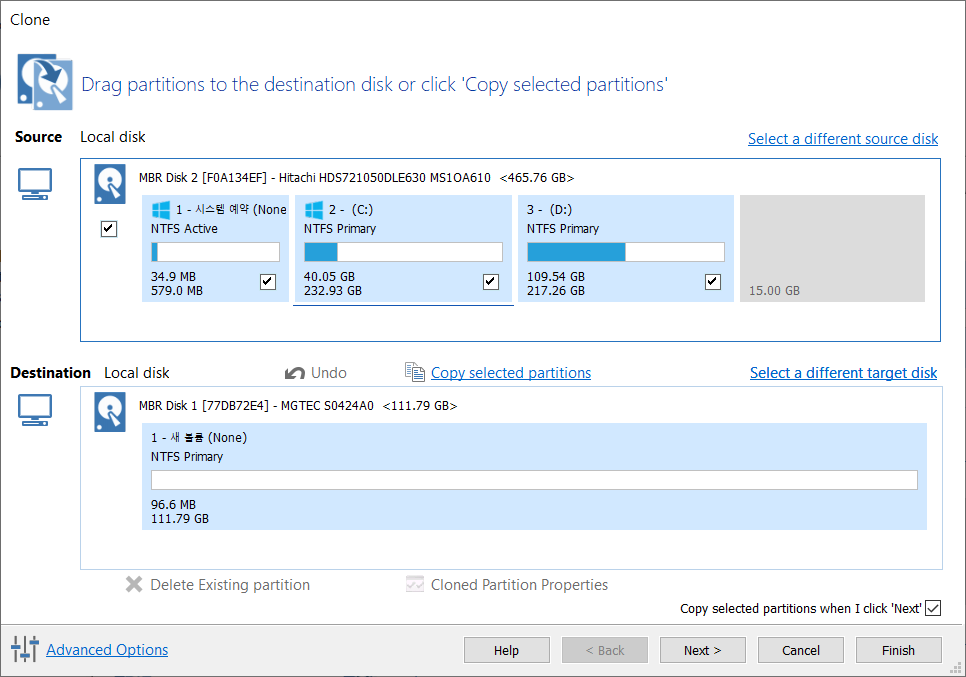Toggle 'Copy selected partitions when I click Next'
This screenshot has height=677, width=966.
click(933, 608)
